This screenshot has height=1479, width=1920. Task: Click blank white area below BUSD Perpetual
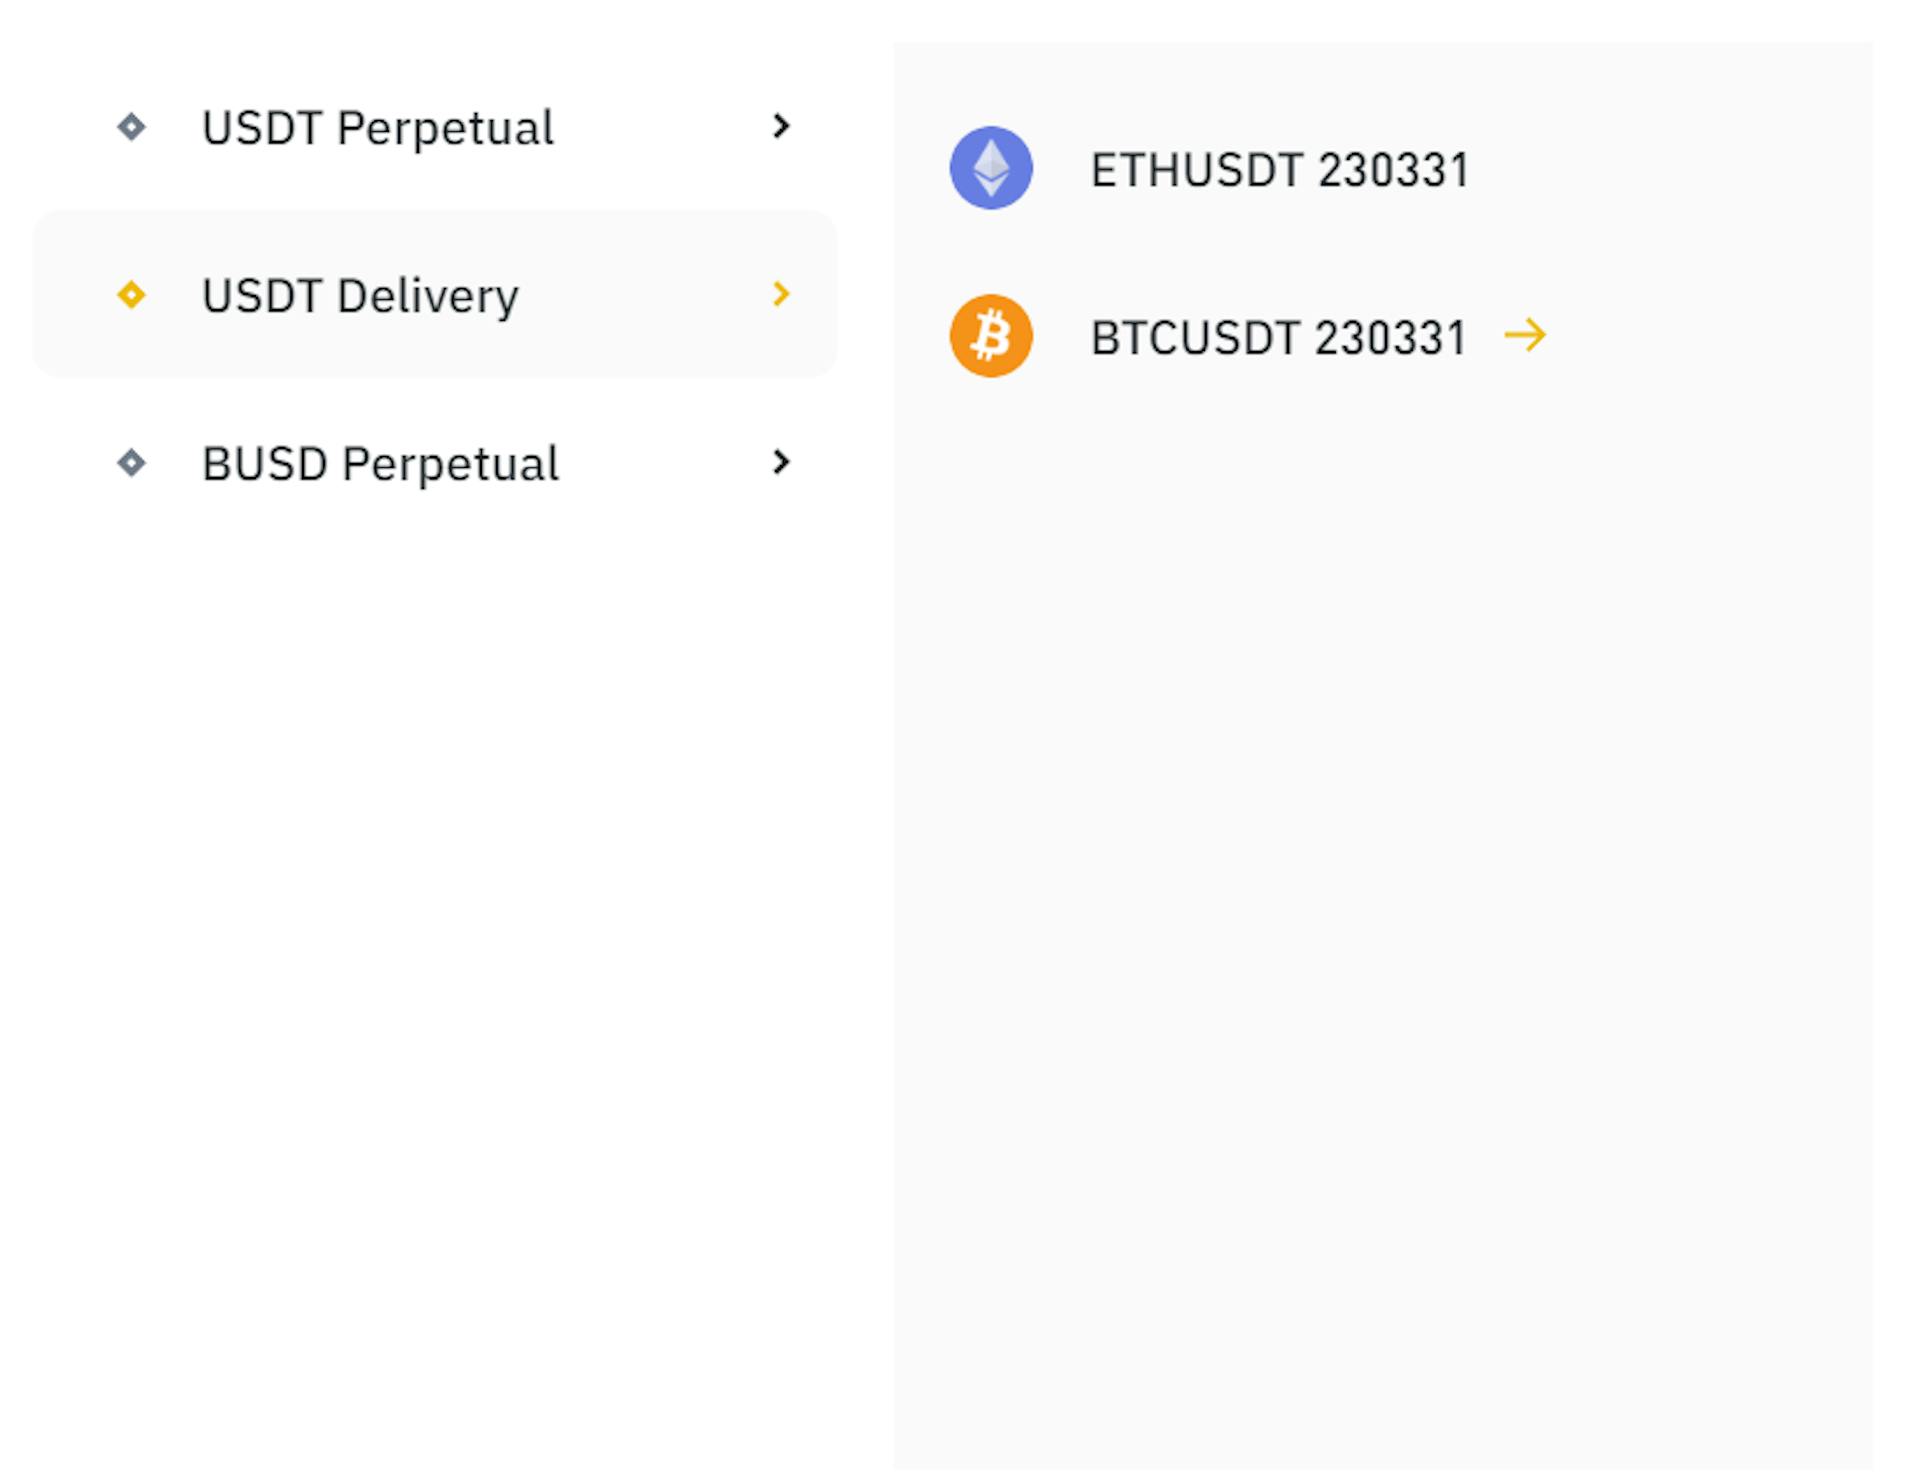[430, 900]
